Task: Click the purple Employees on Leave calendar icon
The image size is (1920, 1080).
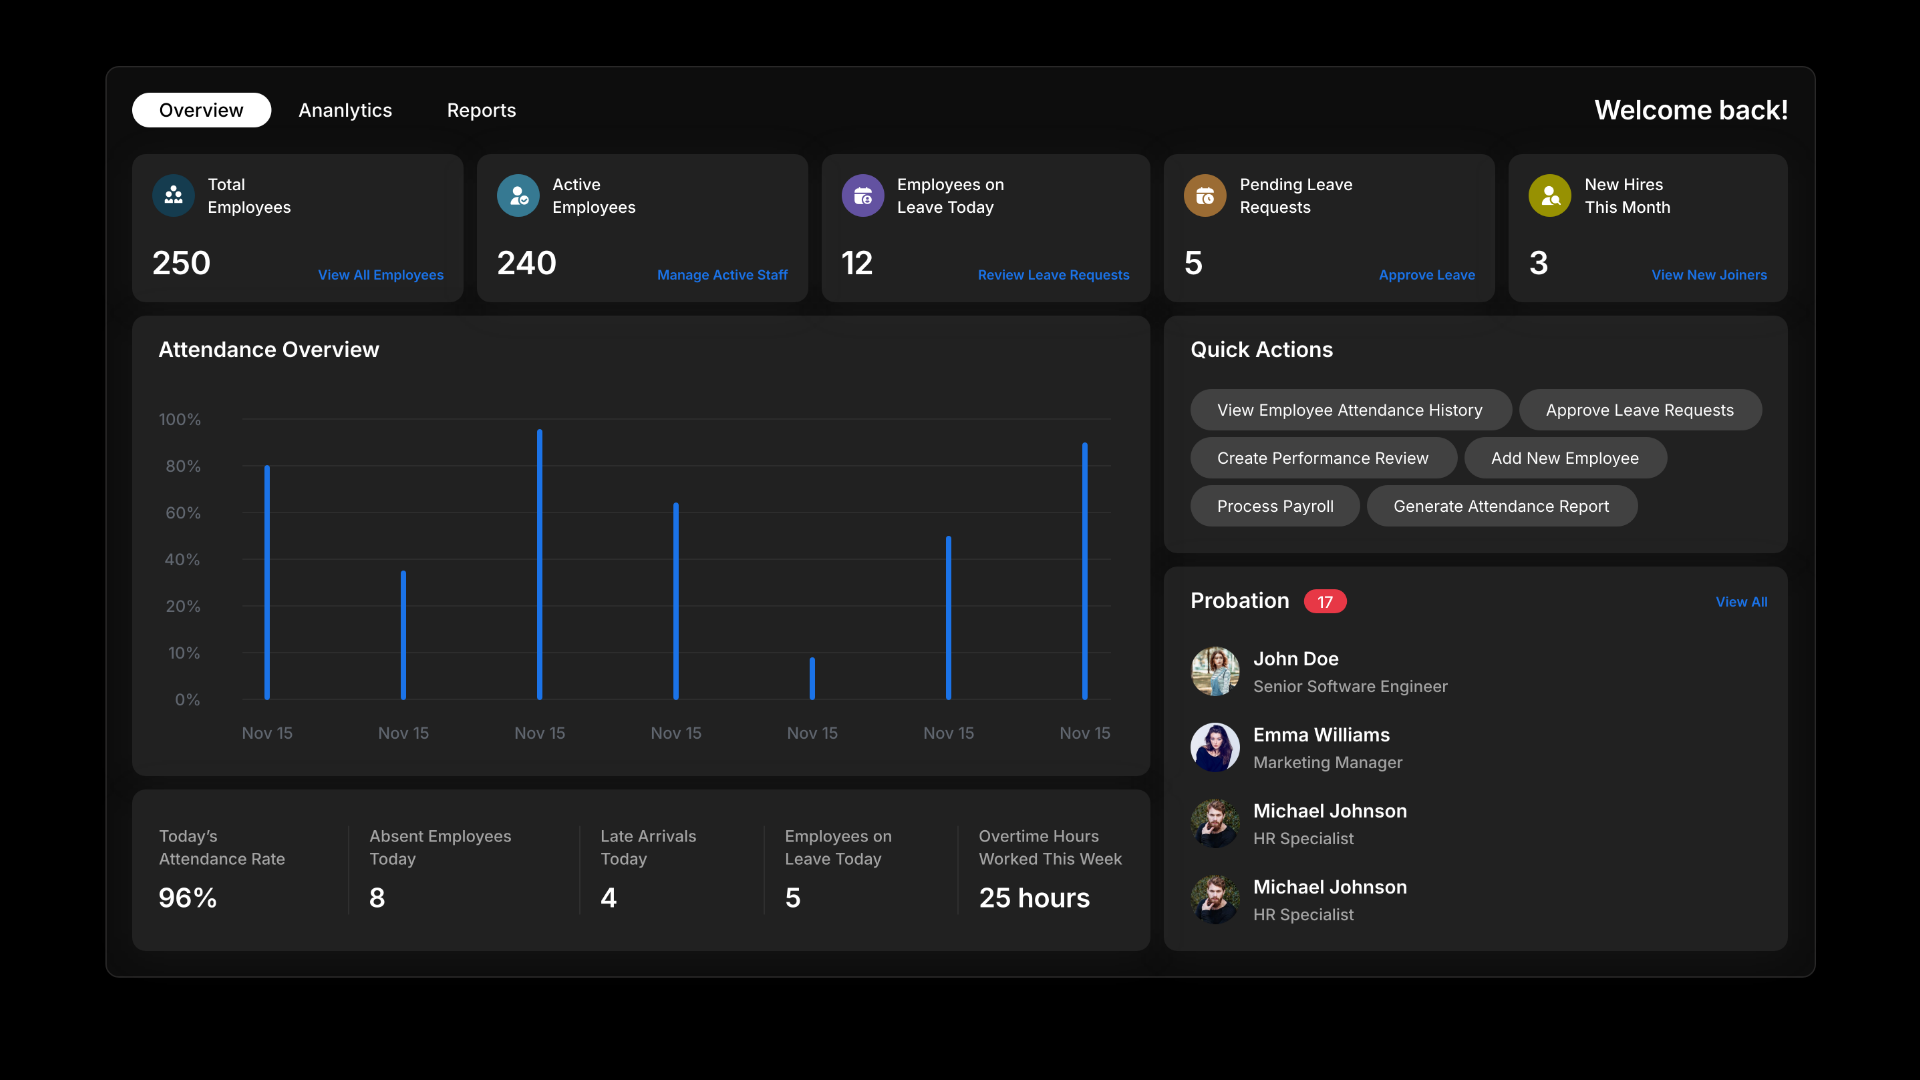Action: (x=862, y=196)
